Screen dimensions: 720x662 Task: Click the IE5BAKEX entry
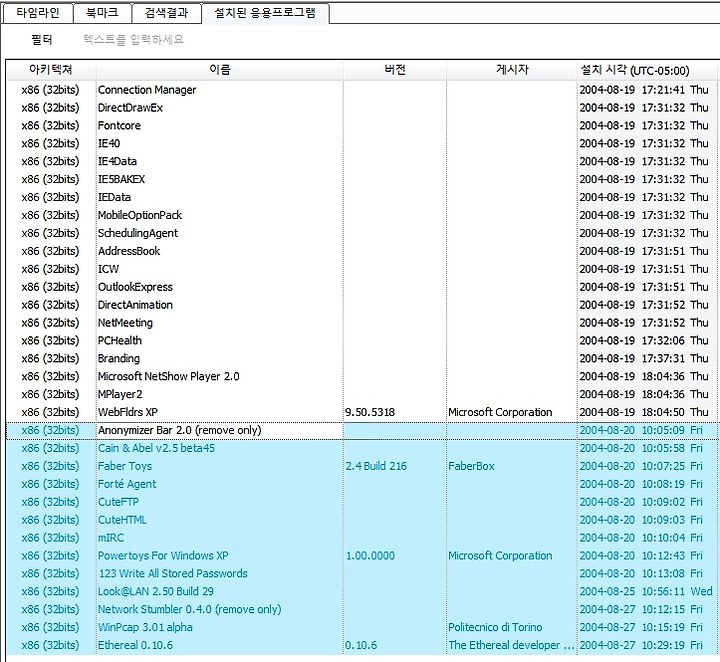pos(121,180)
